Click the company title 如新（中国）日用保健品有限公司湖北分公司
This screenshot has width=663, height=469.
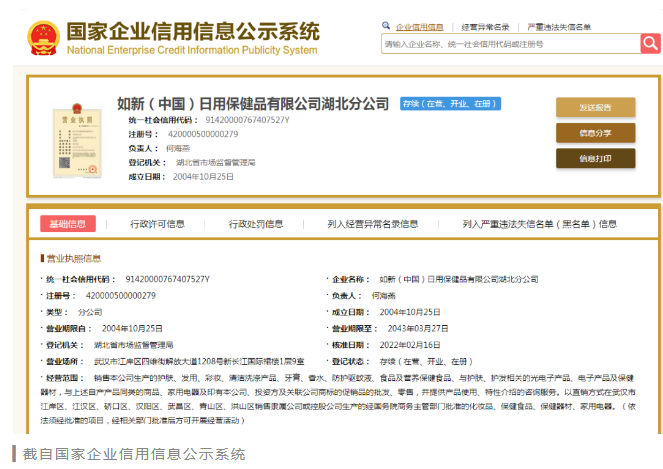[x=253, y=104]
